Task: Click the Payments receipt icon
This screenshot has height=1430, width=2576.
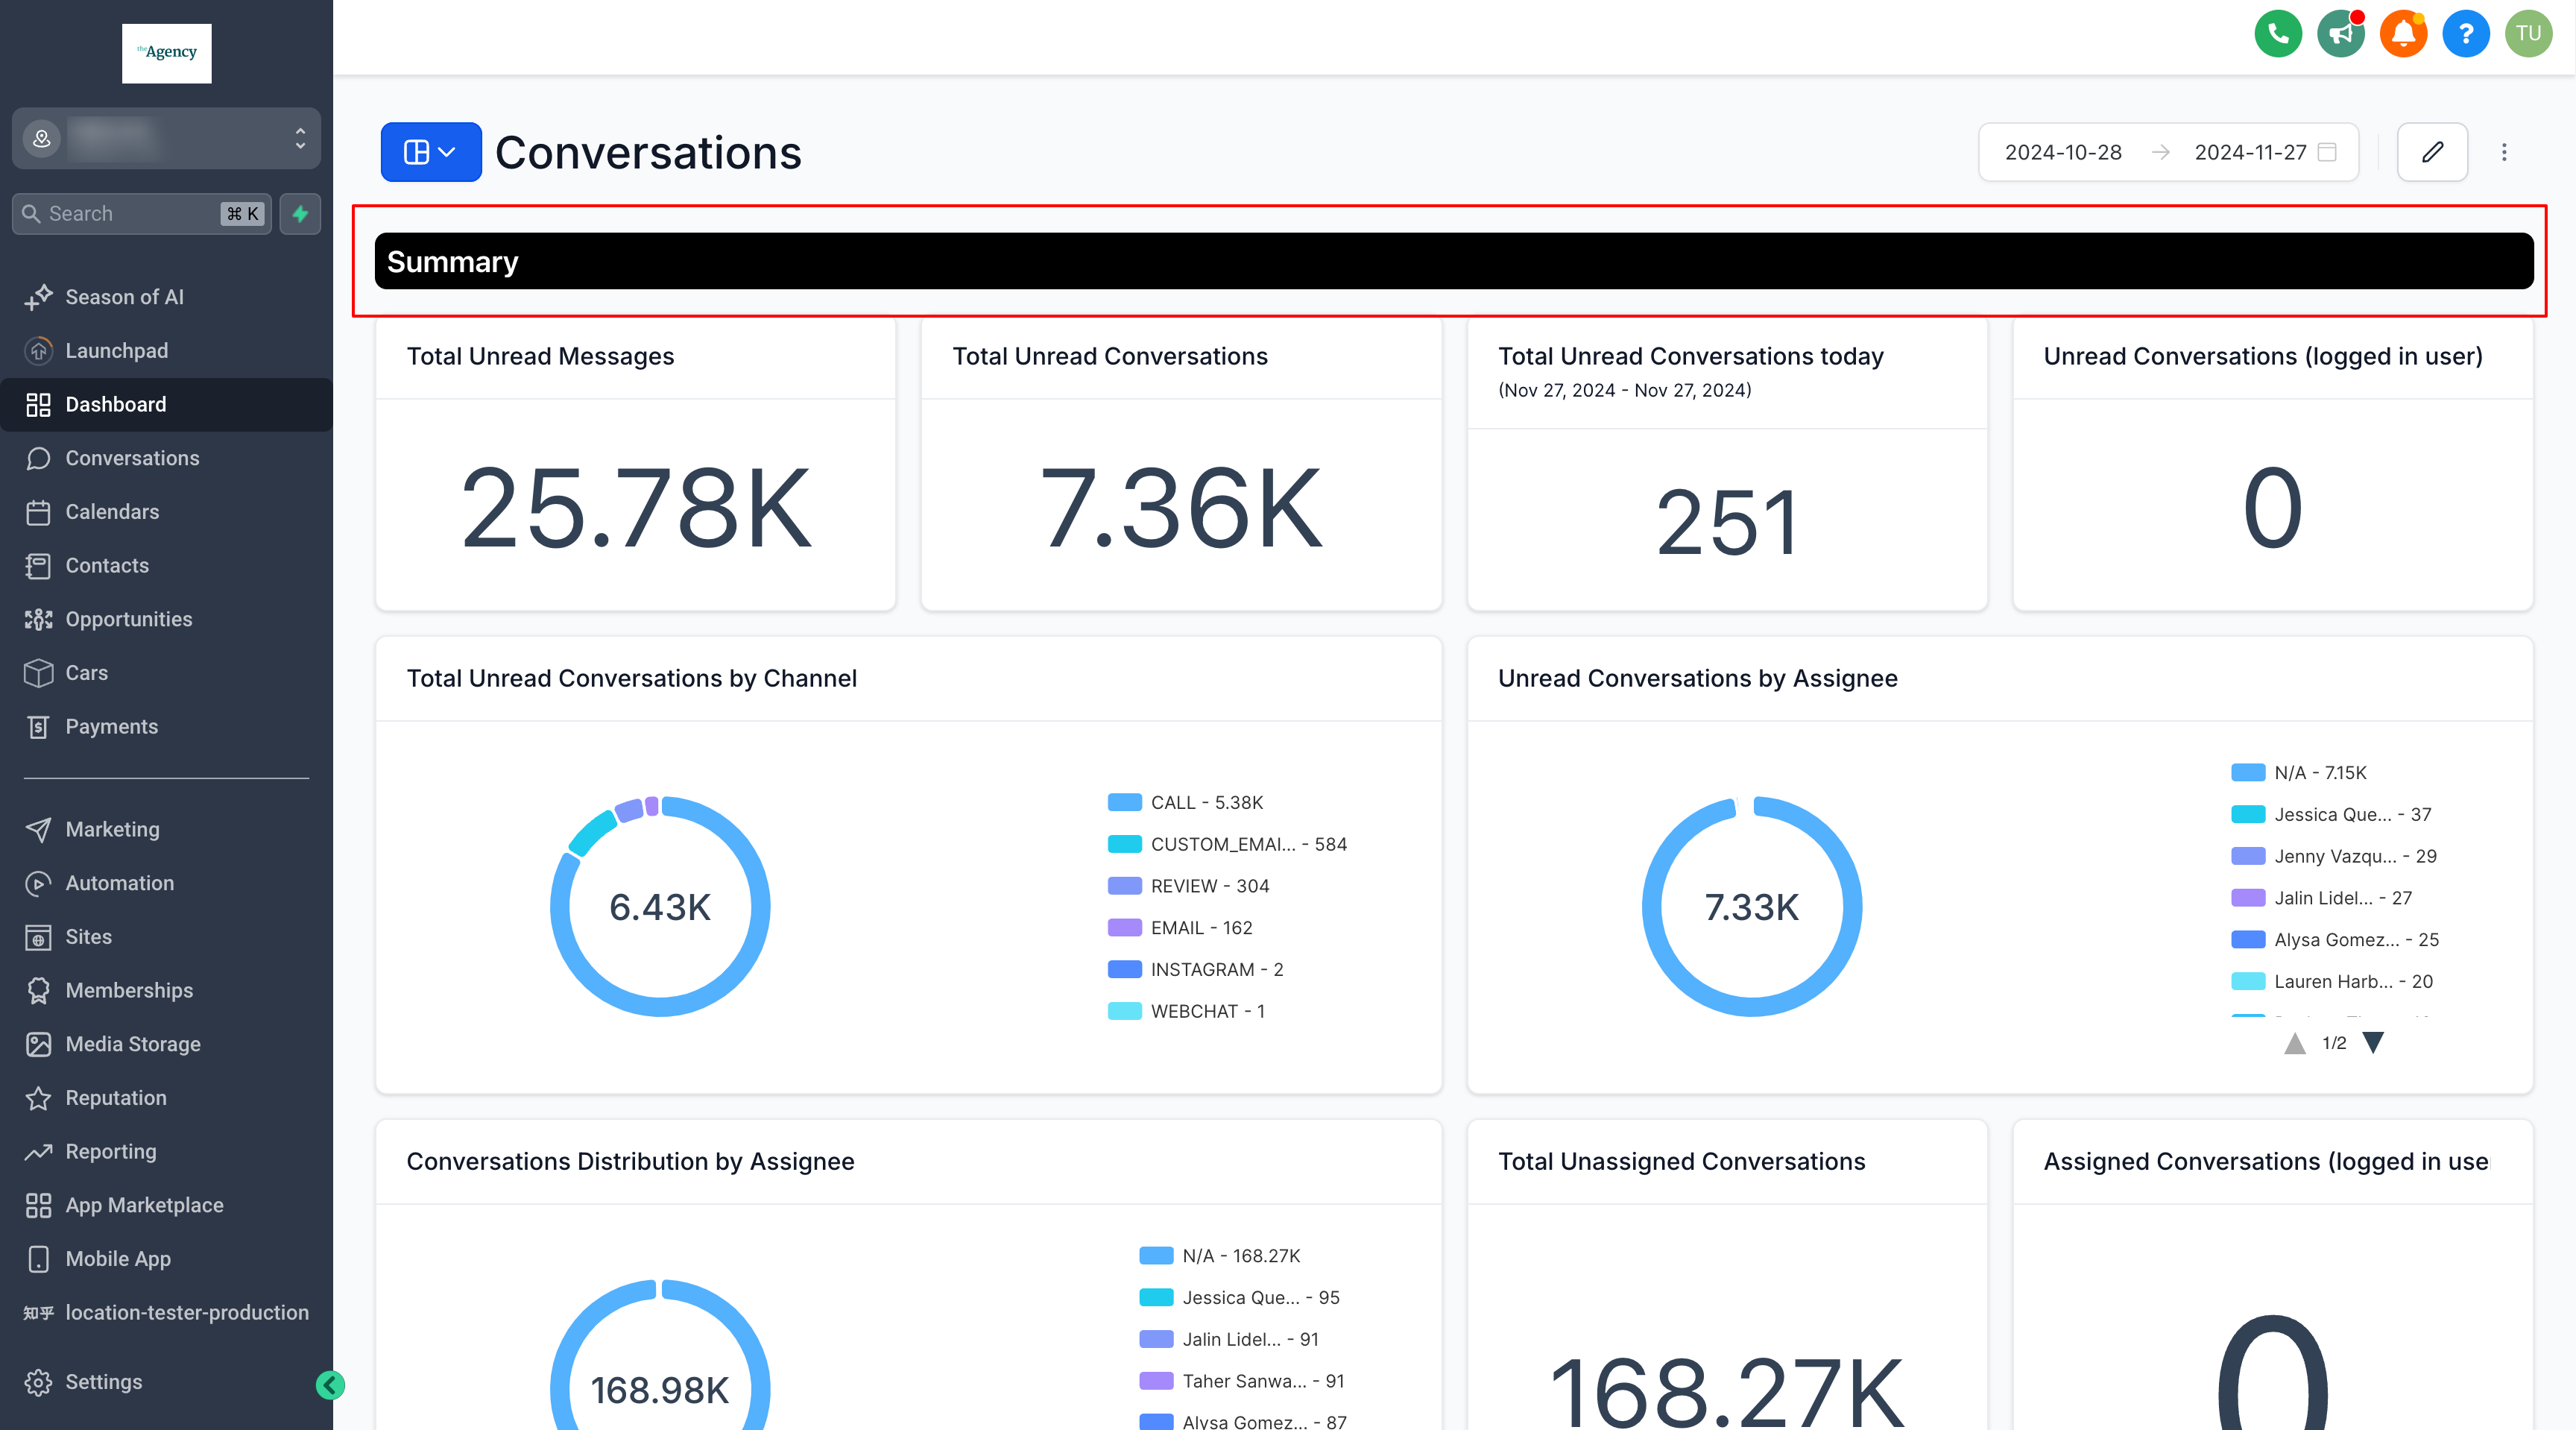Action: click(x=38, y=727)
